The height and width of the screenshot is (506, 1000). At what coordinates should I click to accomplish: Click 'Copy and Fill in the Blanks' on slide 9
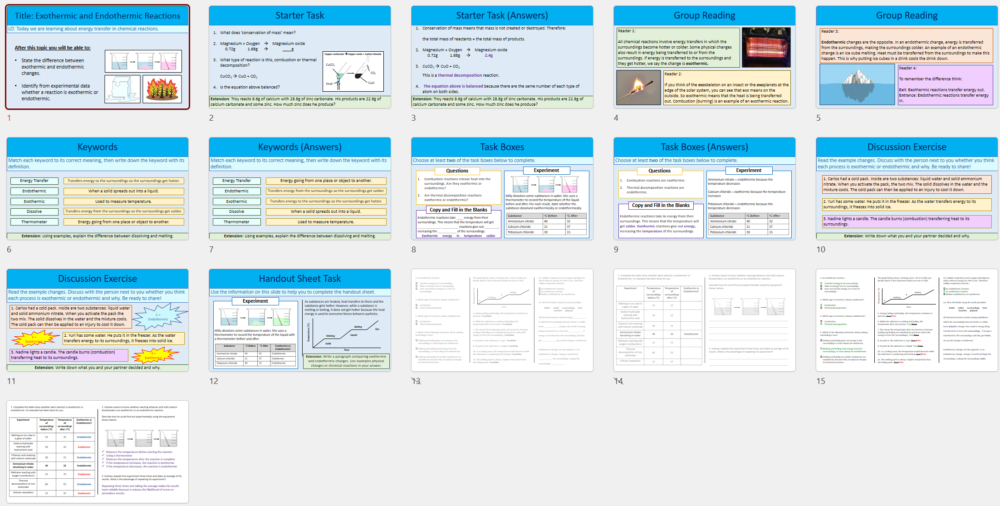click(x=661, y=205)
